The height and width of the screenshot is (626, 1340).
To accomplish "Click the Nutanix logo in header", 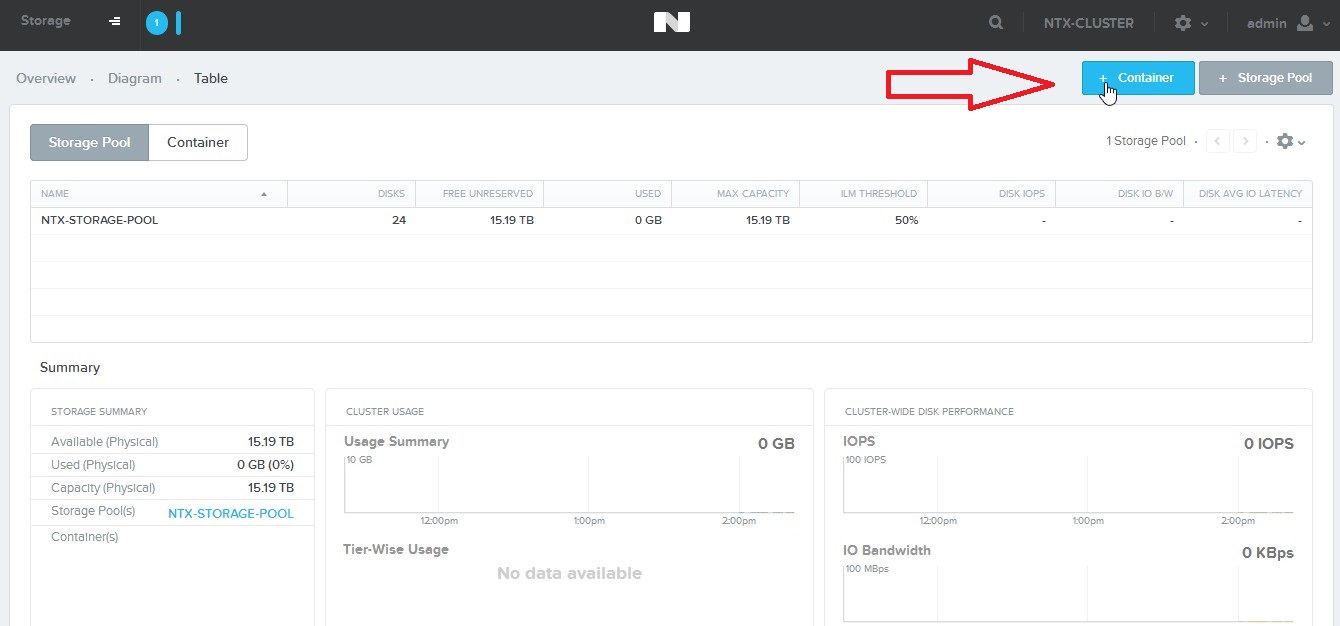I will click(671, 22).
